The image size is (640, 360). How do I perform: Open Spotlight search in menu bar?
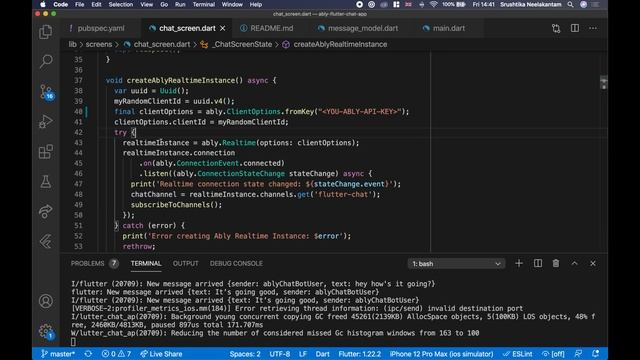pyautogui.click(x=570, y=4)
